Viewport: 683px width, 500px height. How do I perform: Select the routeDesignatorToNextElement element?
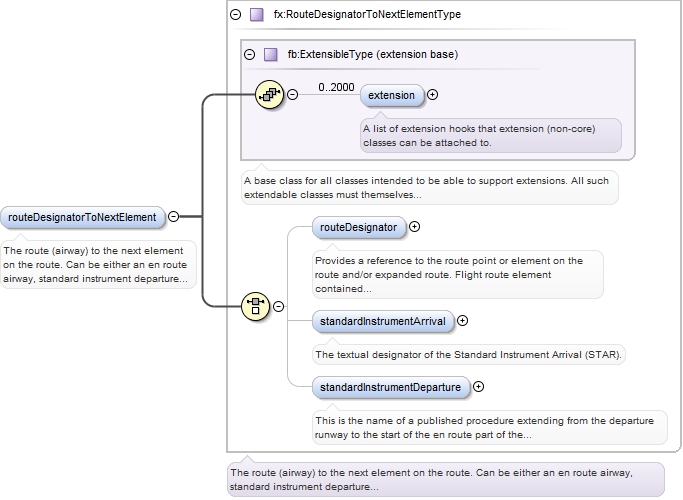(x=83, y=217)
